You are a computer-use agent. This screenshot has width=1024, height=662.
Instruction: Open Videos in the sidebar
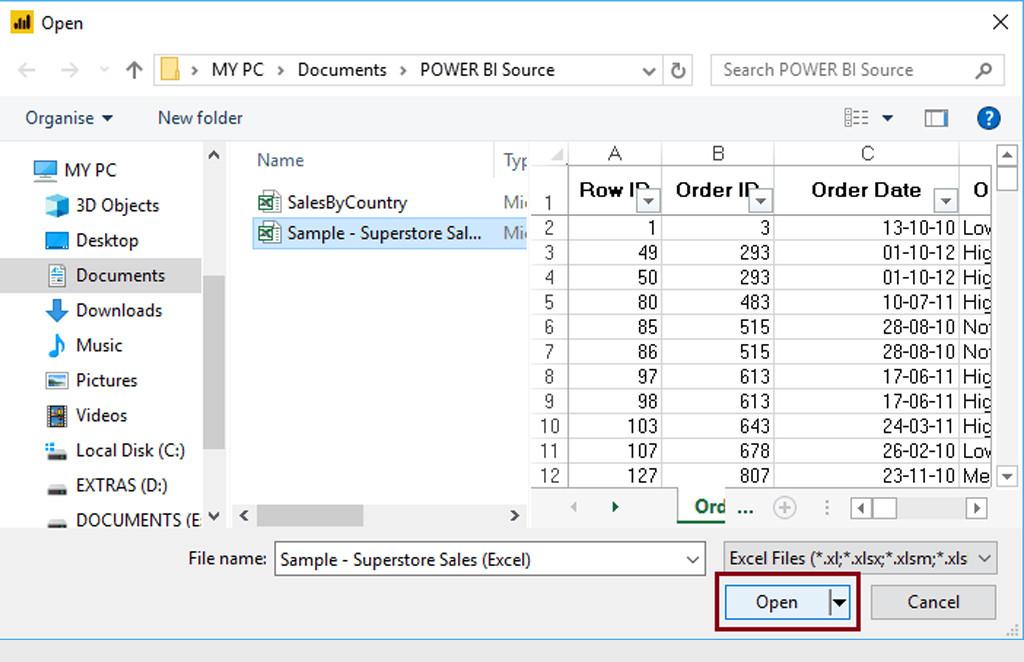101,415
